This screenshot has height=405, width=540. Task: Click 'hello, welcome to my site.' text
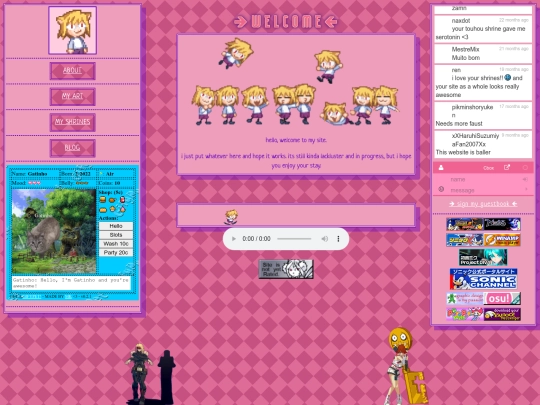tap(296, 140)
